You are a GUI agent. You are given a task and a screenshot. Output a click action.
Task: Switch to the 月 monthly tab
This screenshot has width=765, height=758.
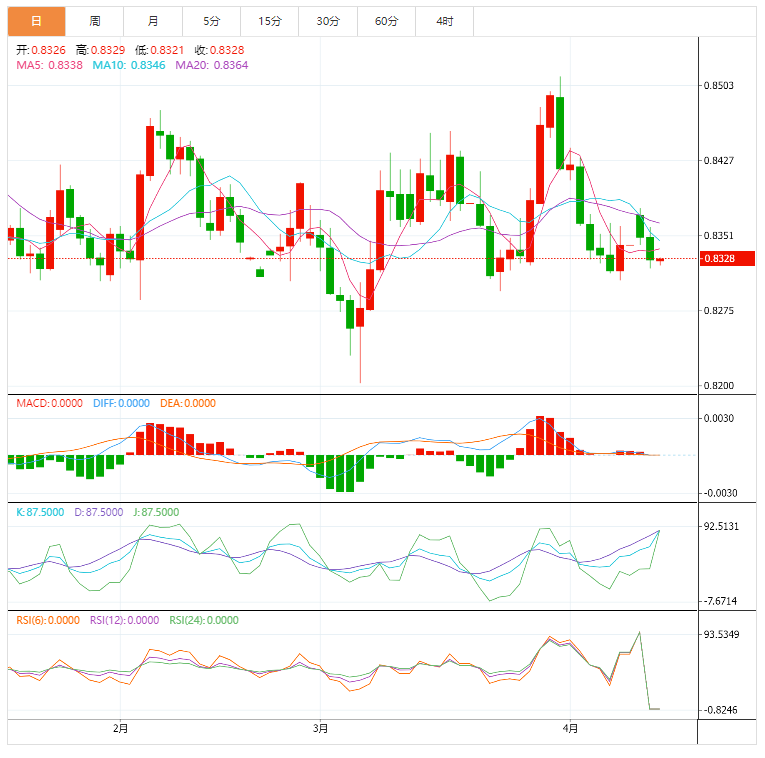tap(153, 21)
